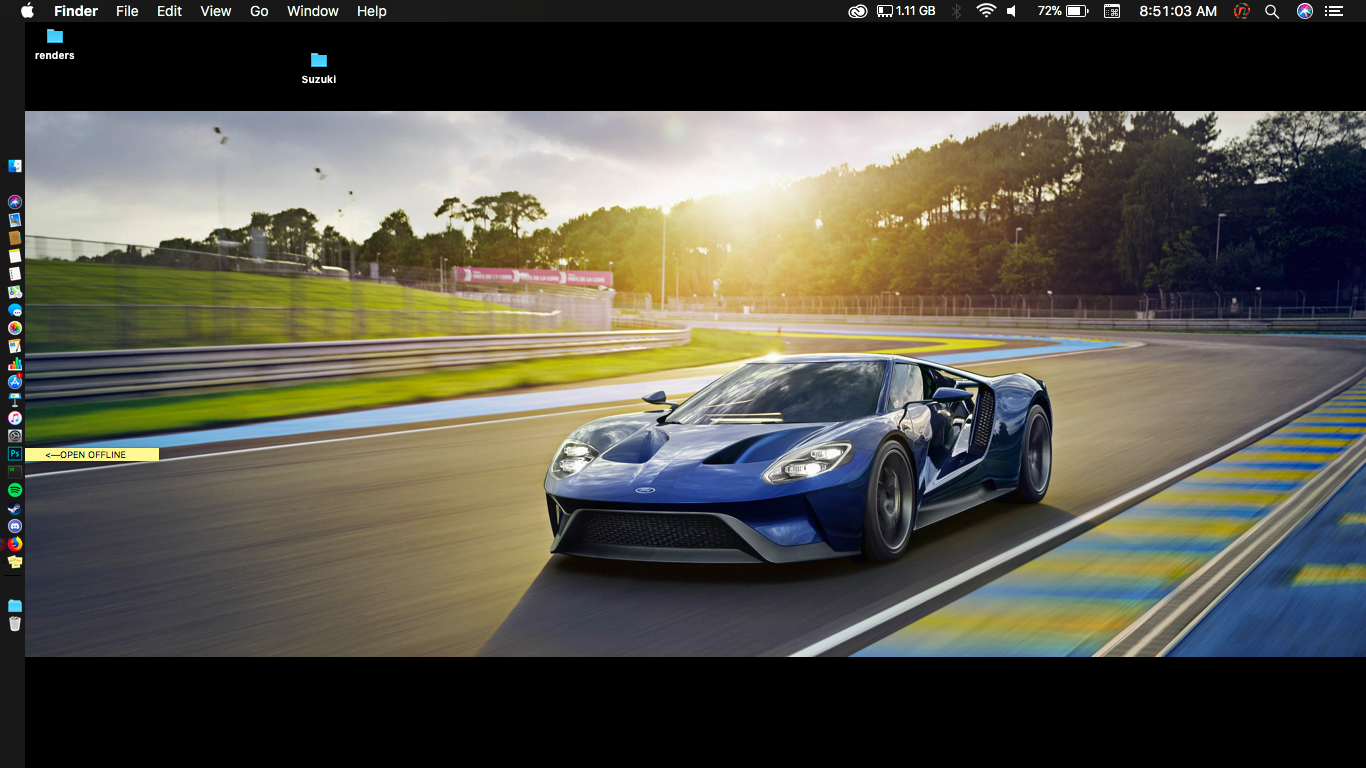The image size is (1366, 768).
Task: Open Reminders from the Dock
Action: pos(15,274)
